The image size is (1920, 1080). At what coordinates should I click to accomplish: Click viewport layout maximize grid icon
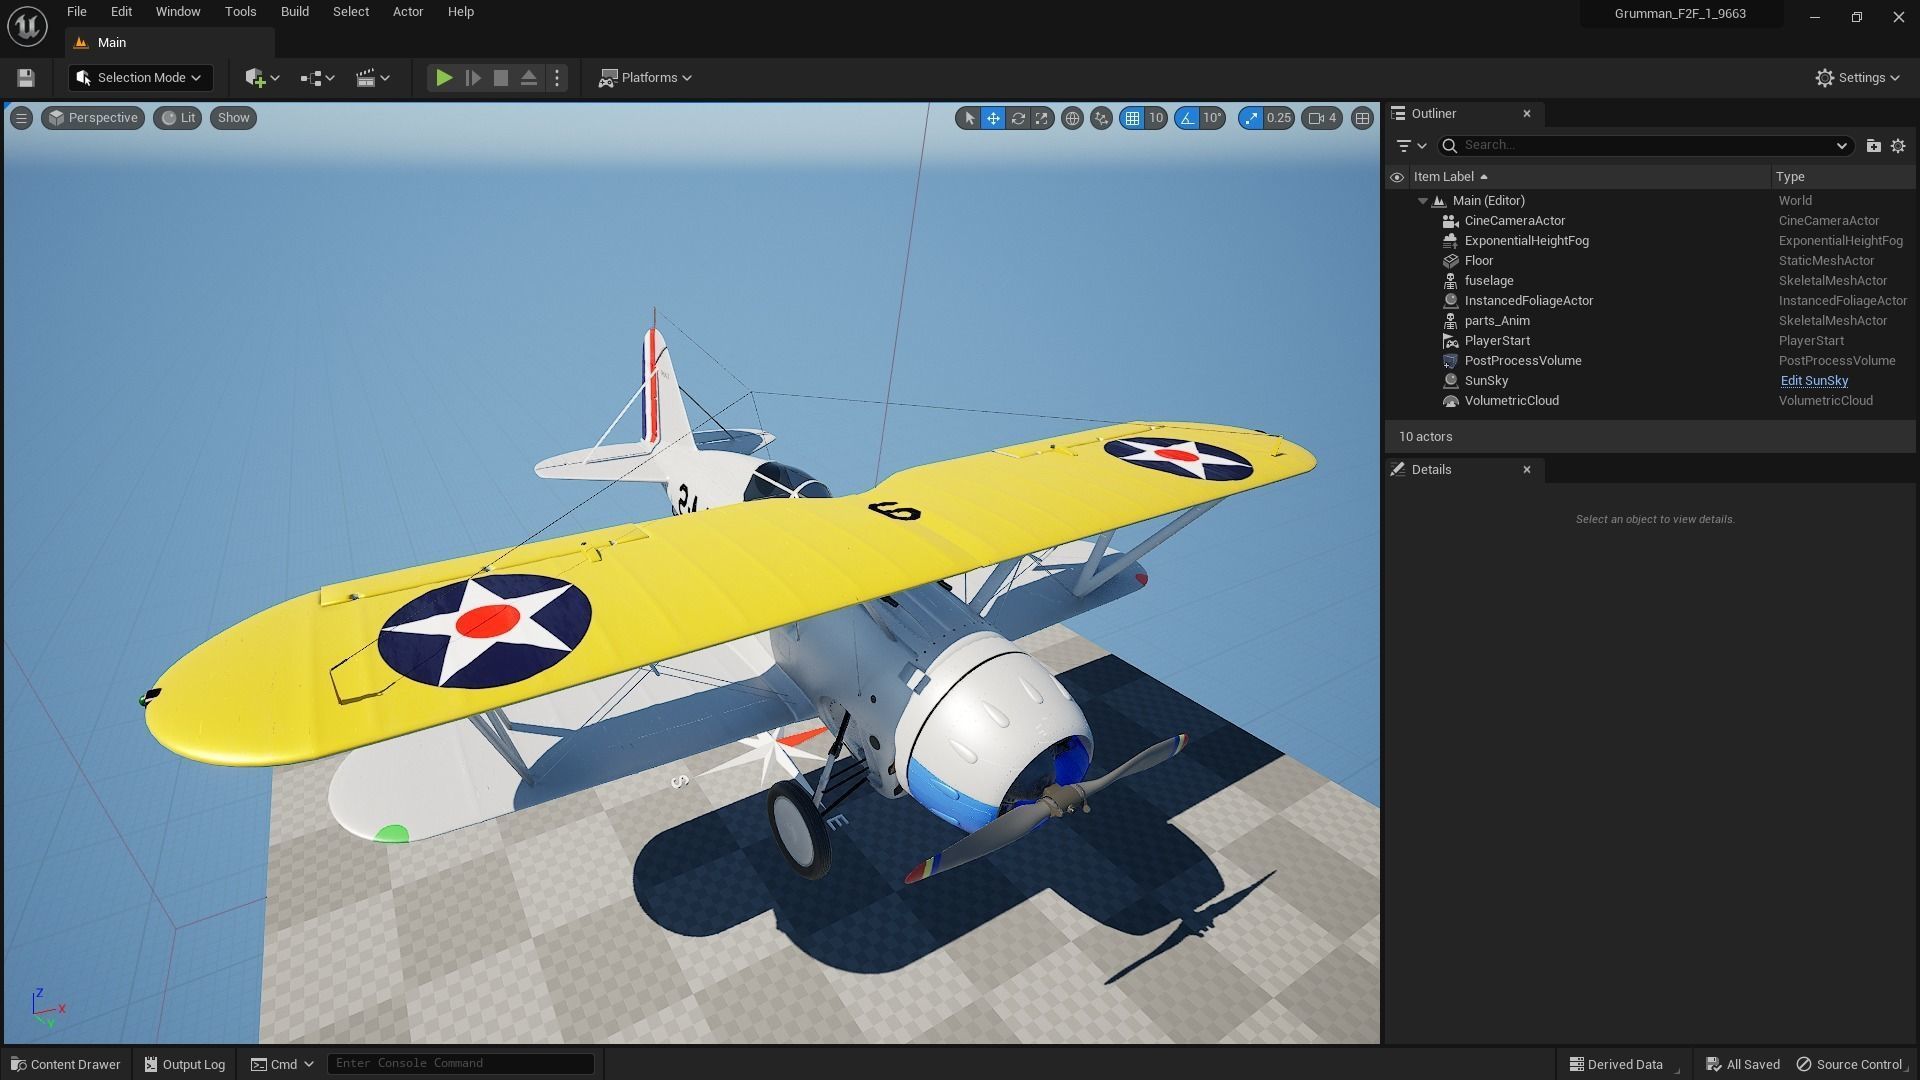point(1362,118)
